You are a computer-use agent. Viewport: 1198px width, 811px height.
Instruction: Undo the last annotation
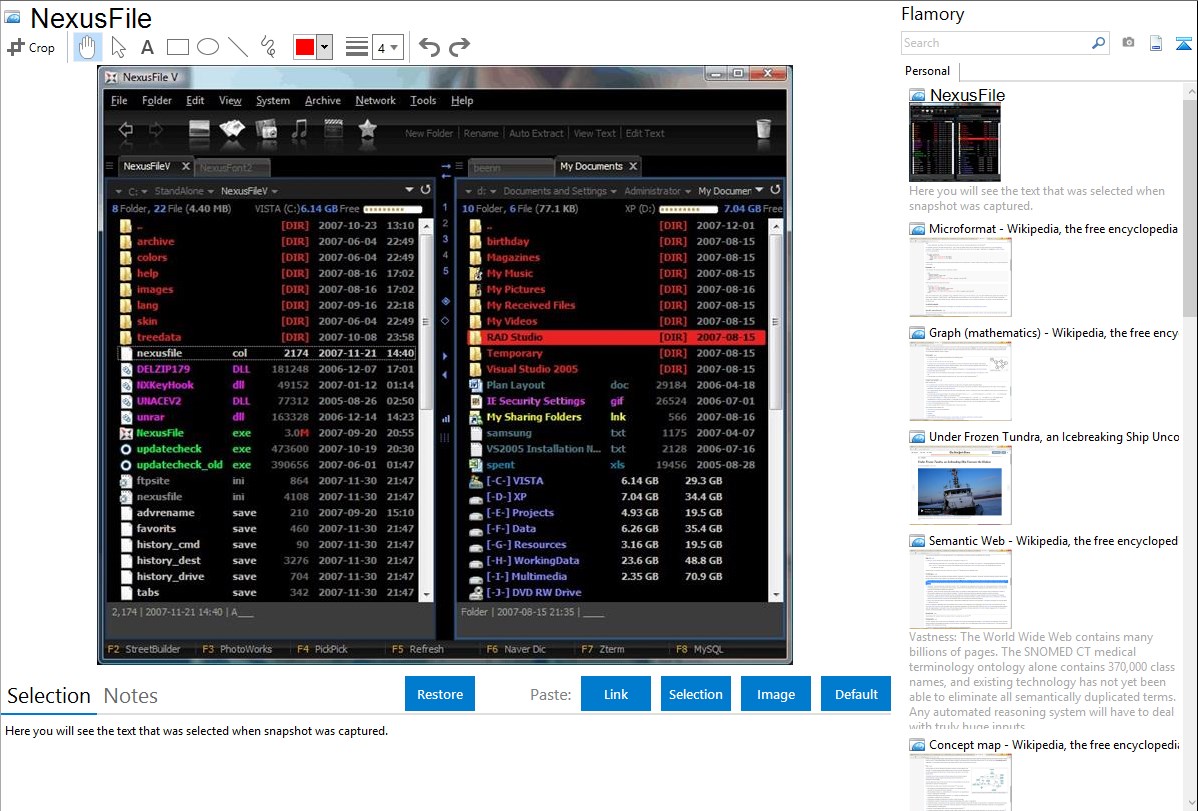click(429, 47)
